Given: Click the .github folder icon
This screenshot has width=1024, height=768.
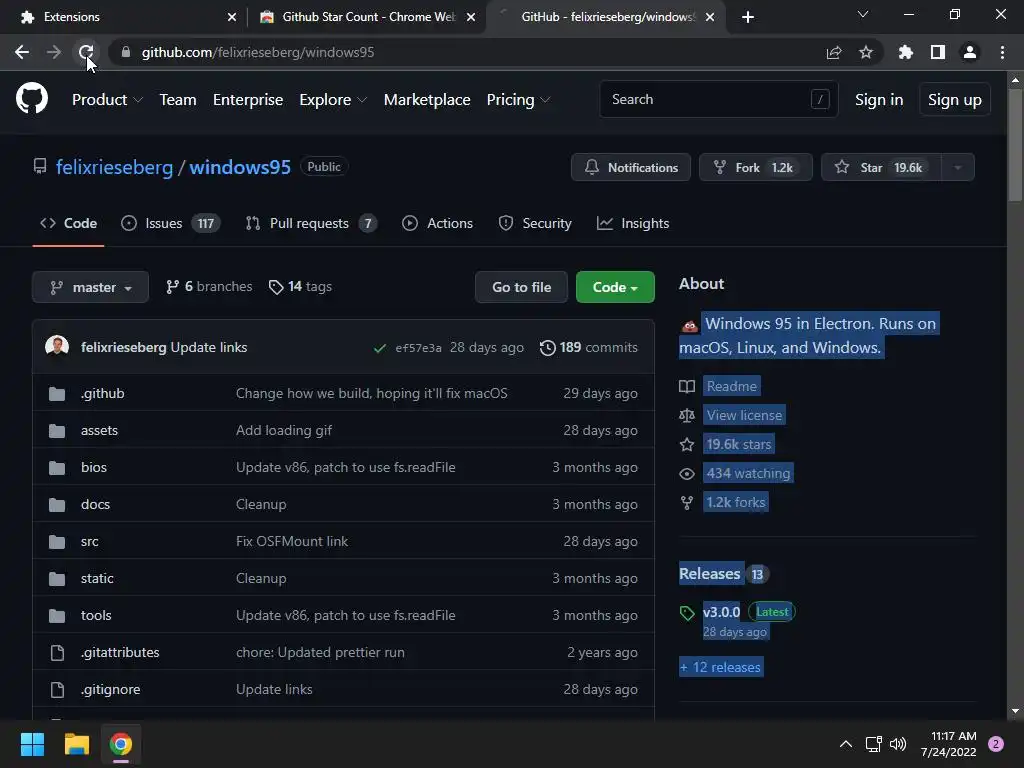Looking at the screenshot, I should point(57,394).
